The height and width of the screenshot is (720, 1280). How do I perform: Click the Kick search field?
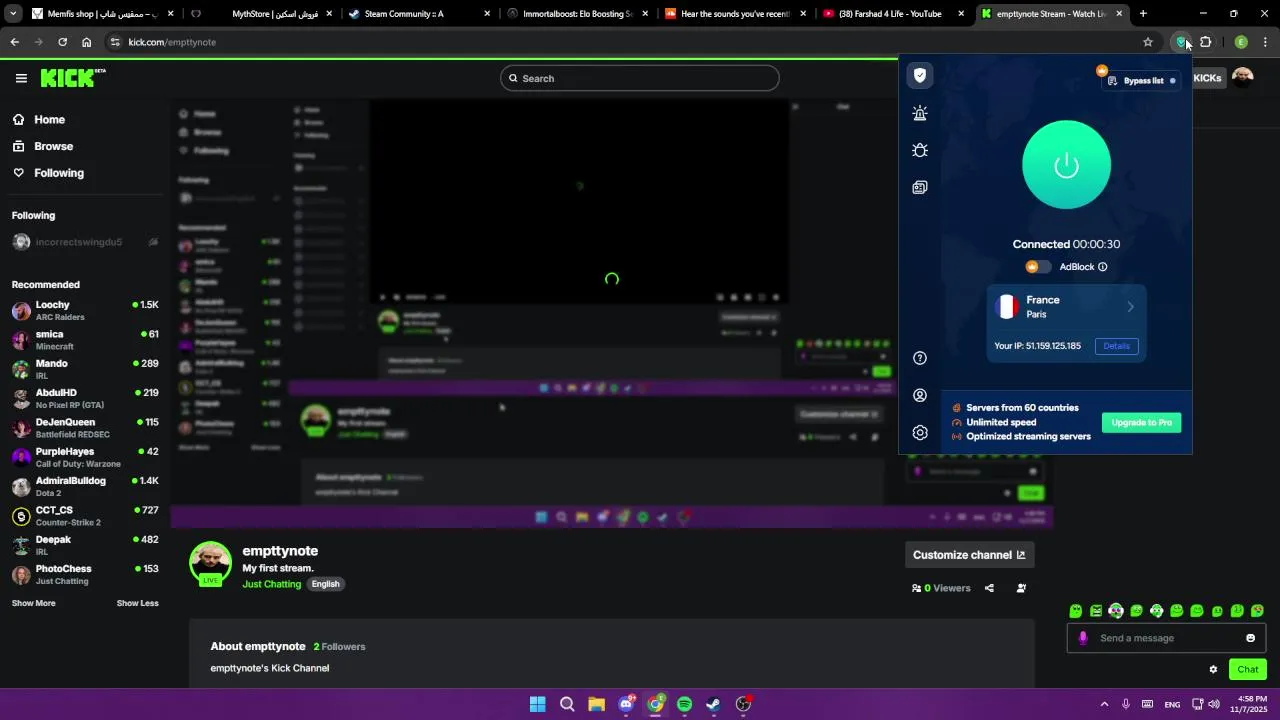[640, 78]
